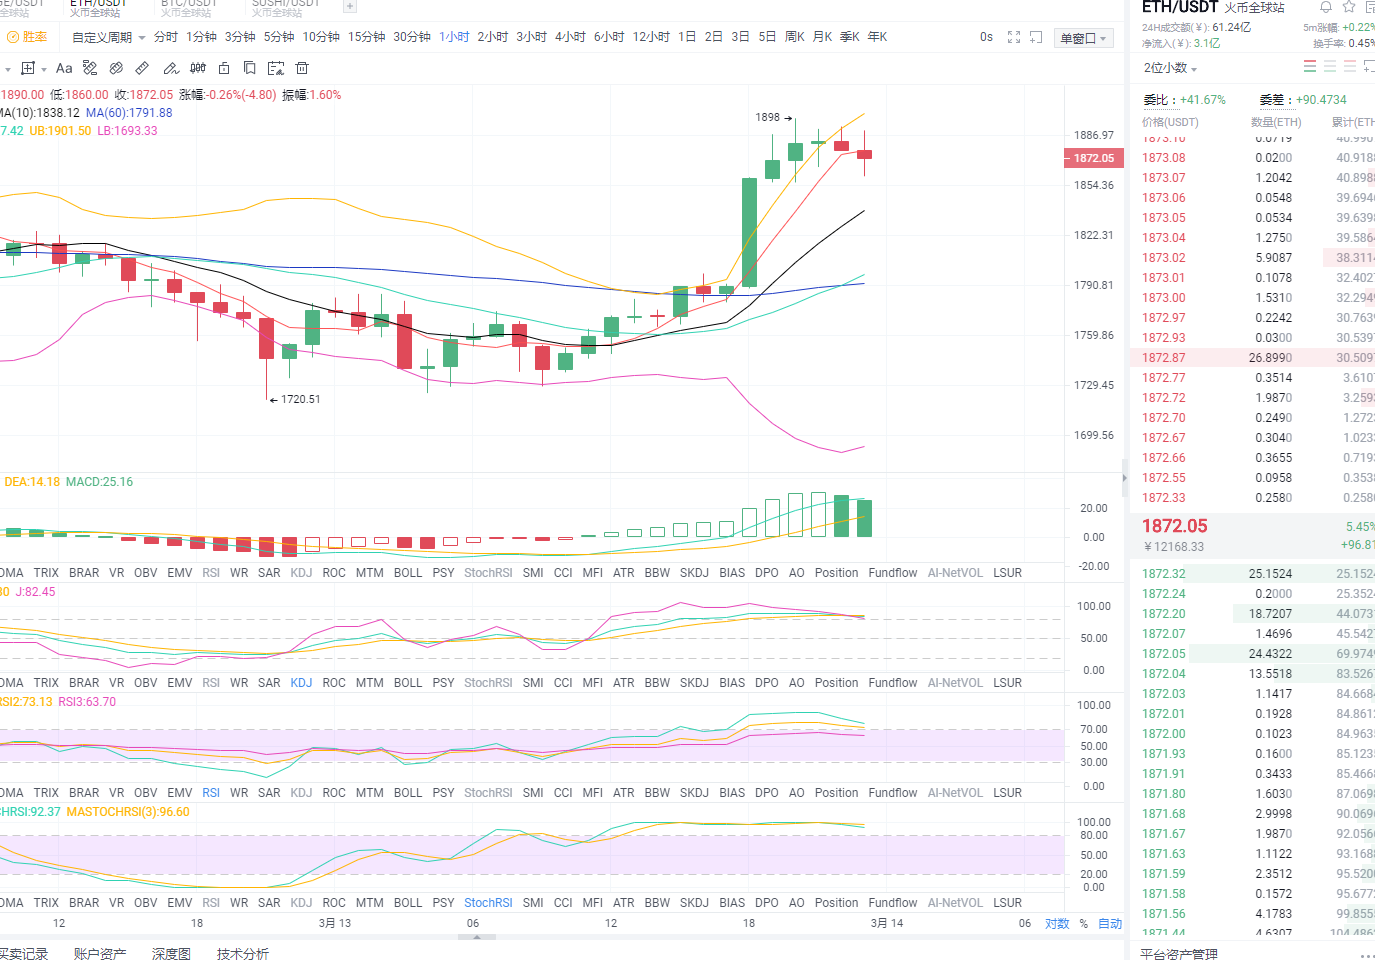Toggle the combined buy/sell order book view
This screenshot has height=960, width=1375.
point(1310,66)
